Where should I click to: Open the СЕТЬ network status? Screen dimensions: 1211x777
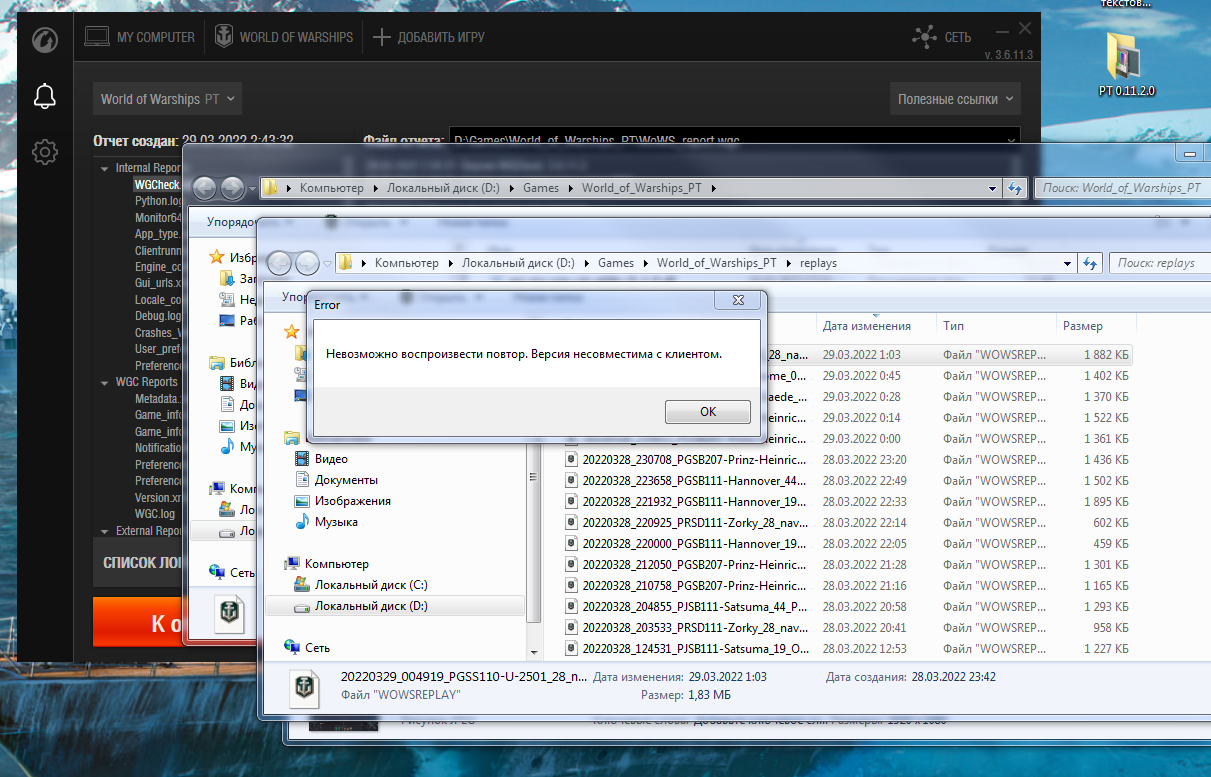coord(942,37)
